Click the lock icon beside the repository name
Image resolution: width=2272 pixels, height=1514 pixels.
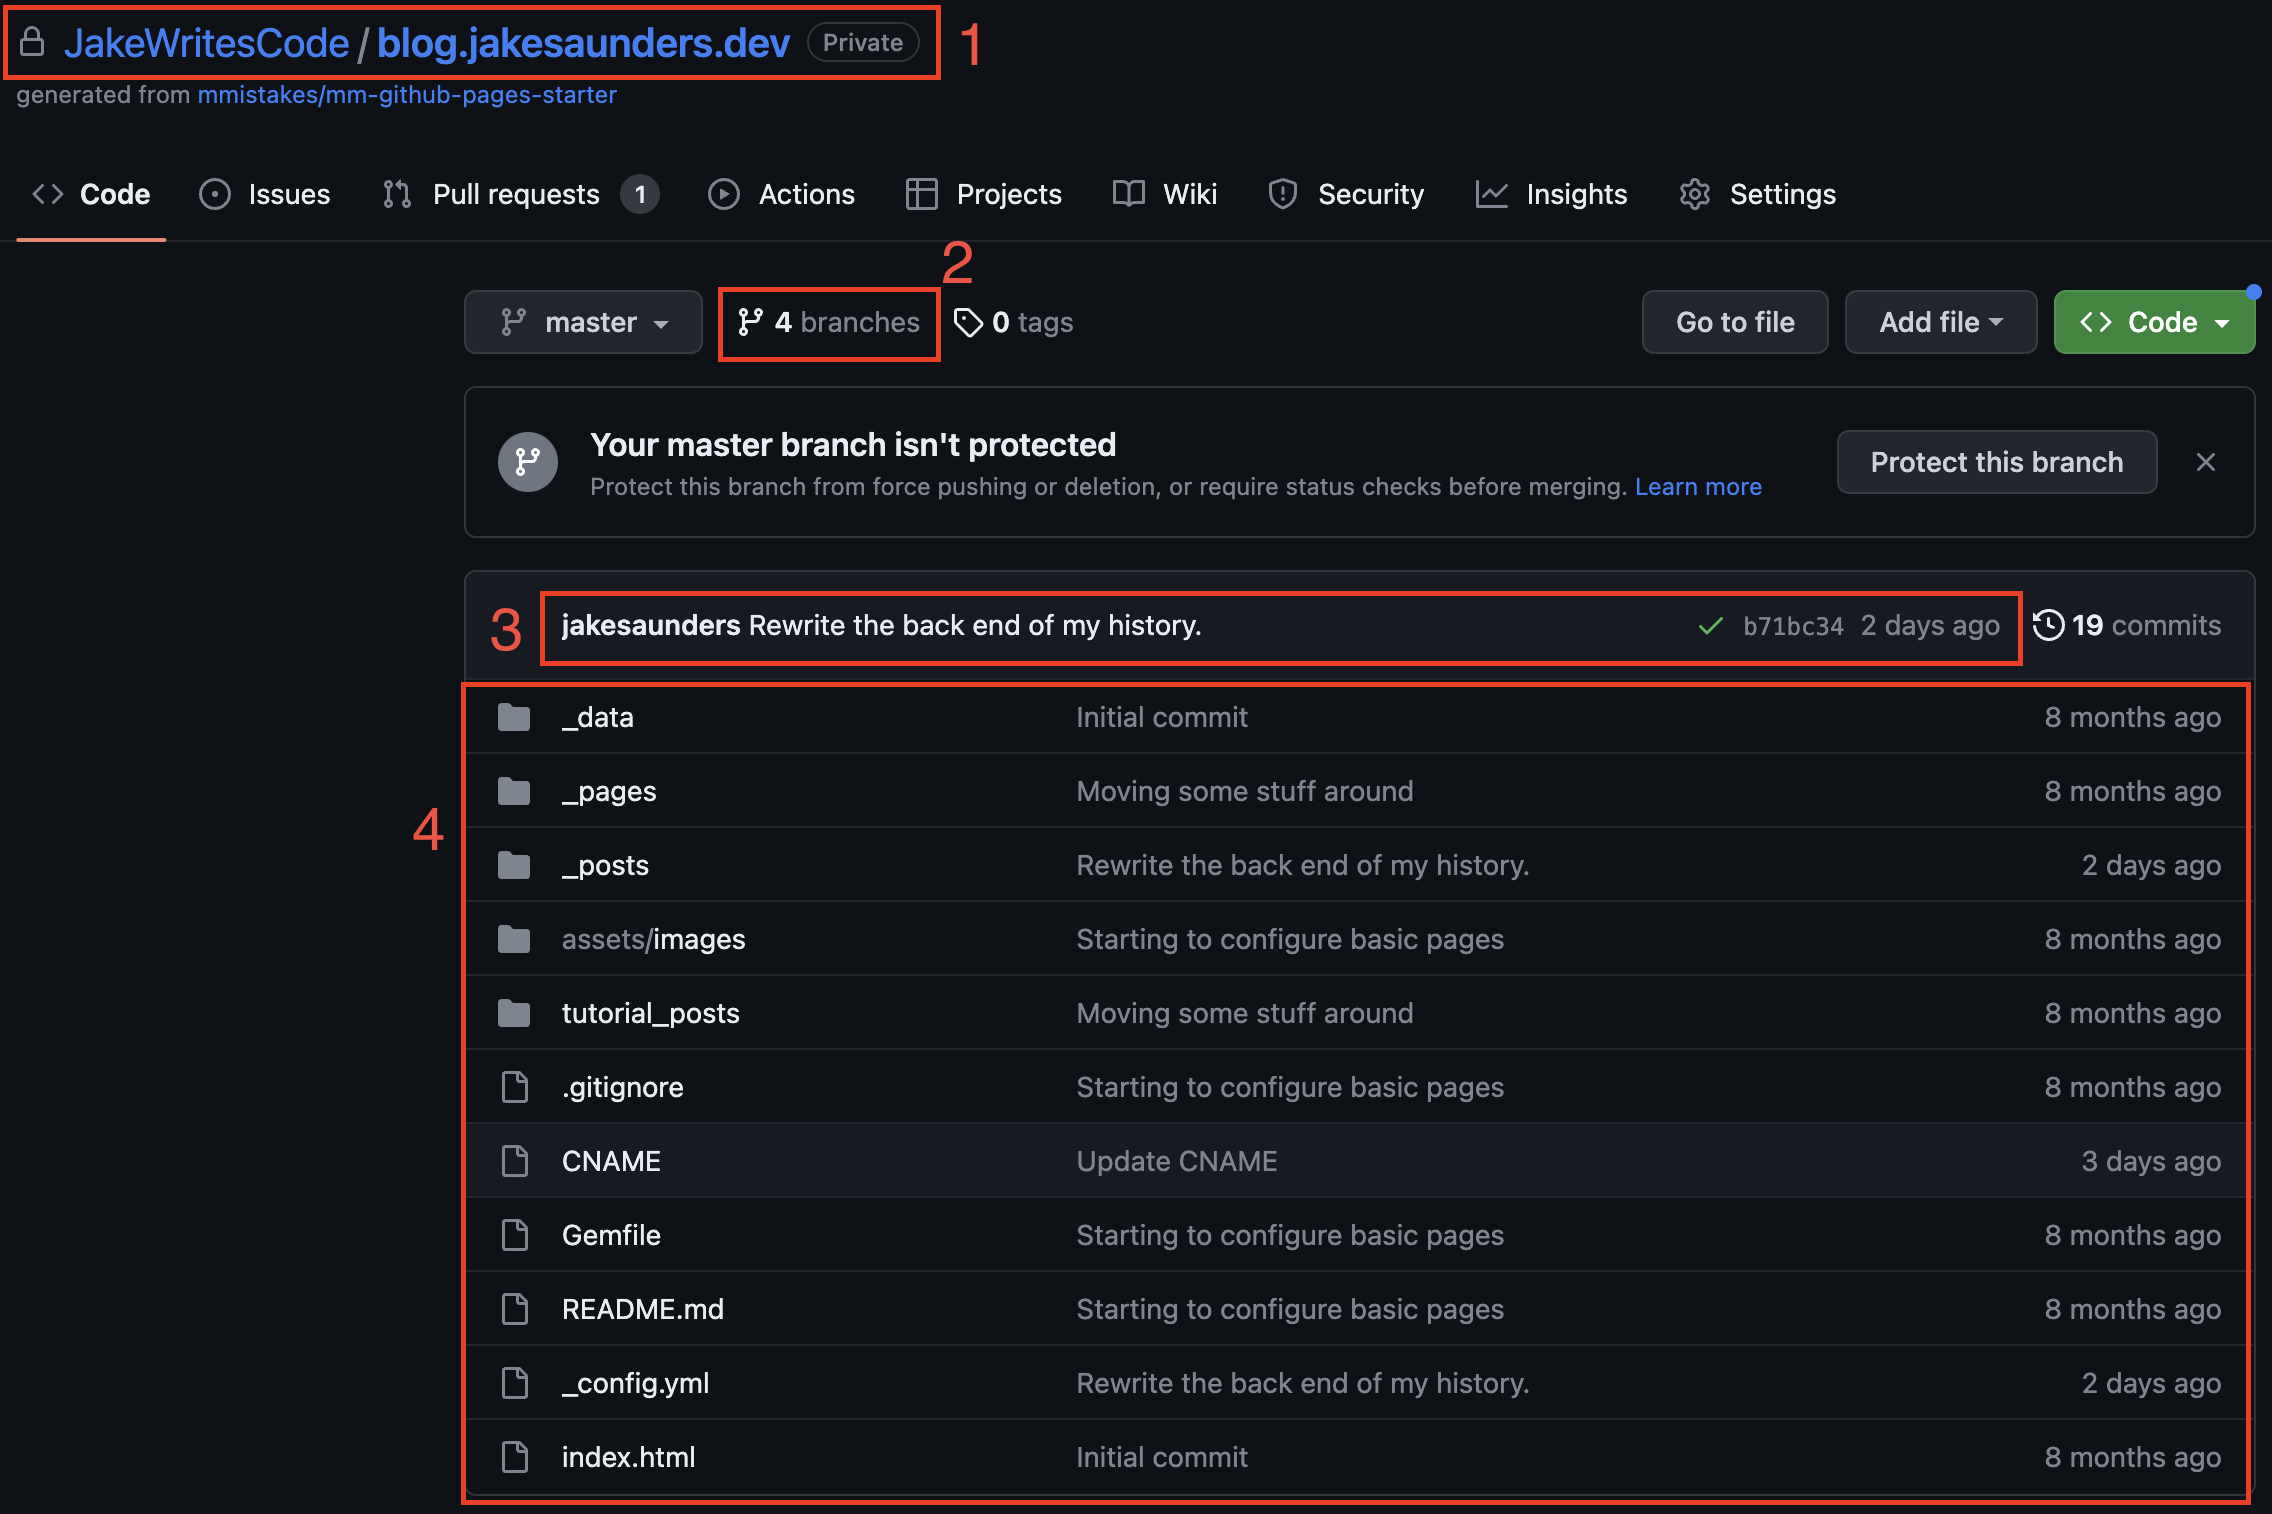[x=31, y=42]
